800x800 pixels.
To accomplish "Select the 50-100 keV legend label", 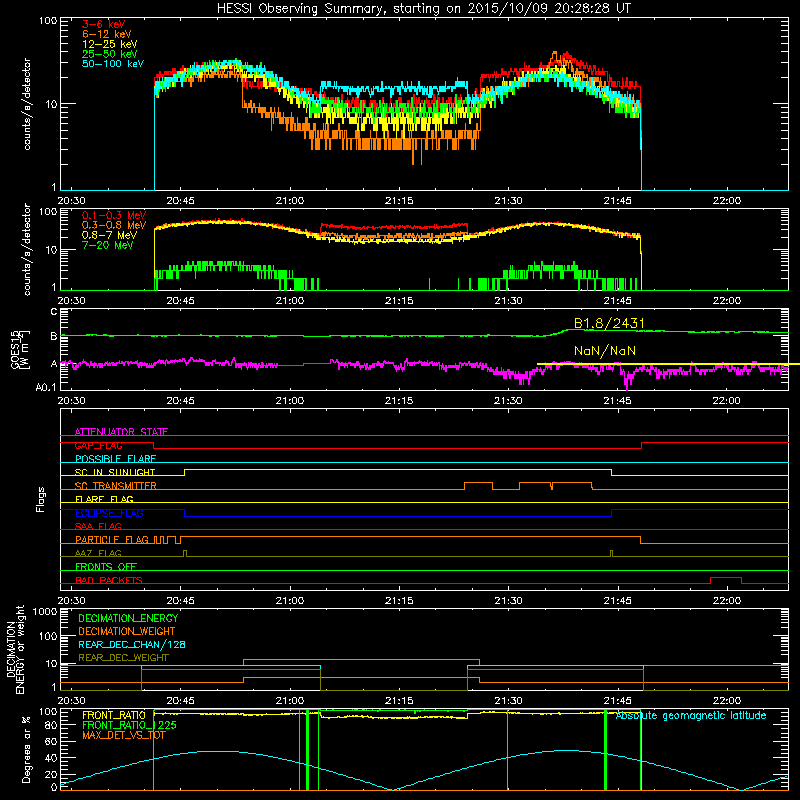I will [113, 64].
